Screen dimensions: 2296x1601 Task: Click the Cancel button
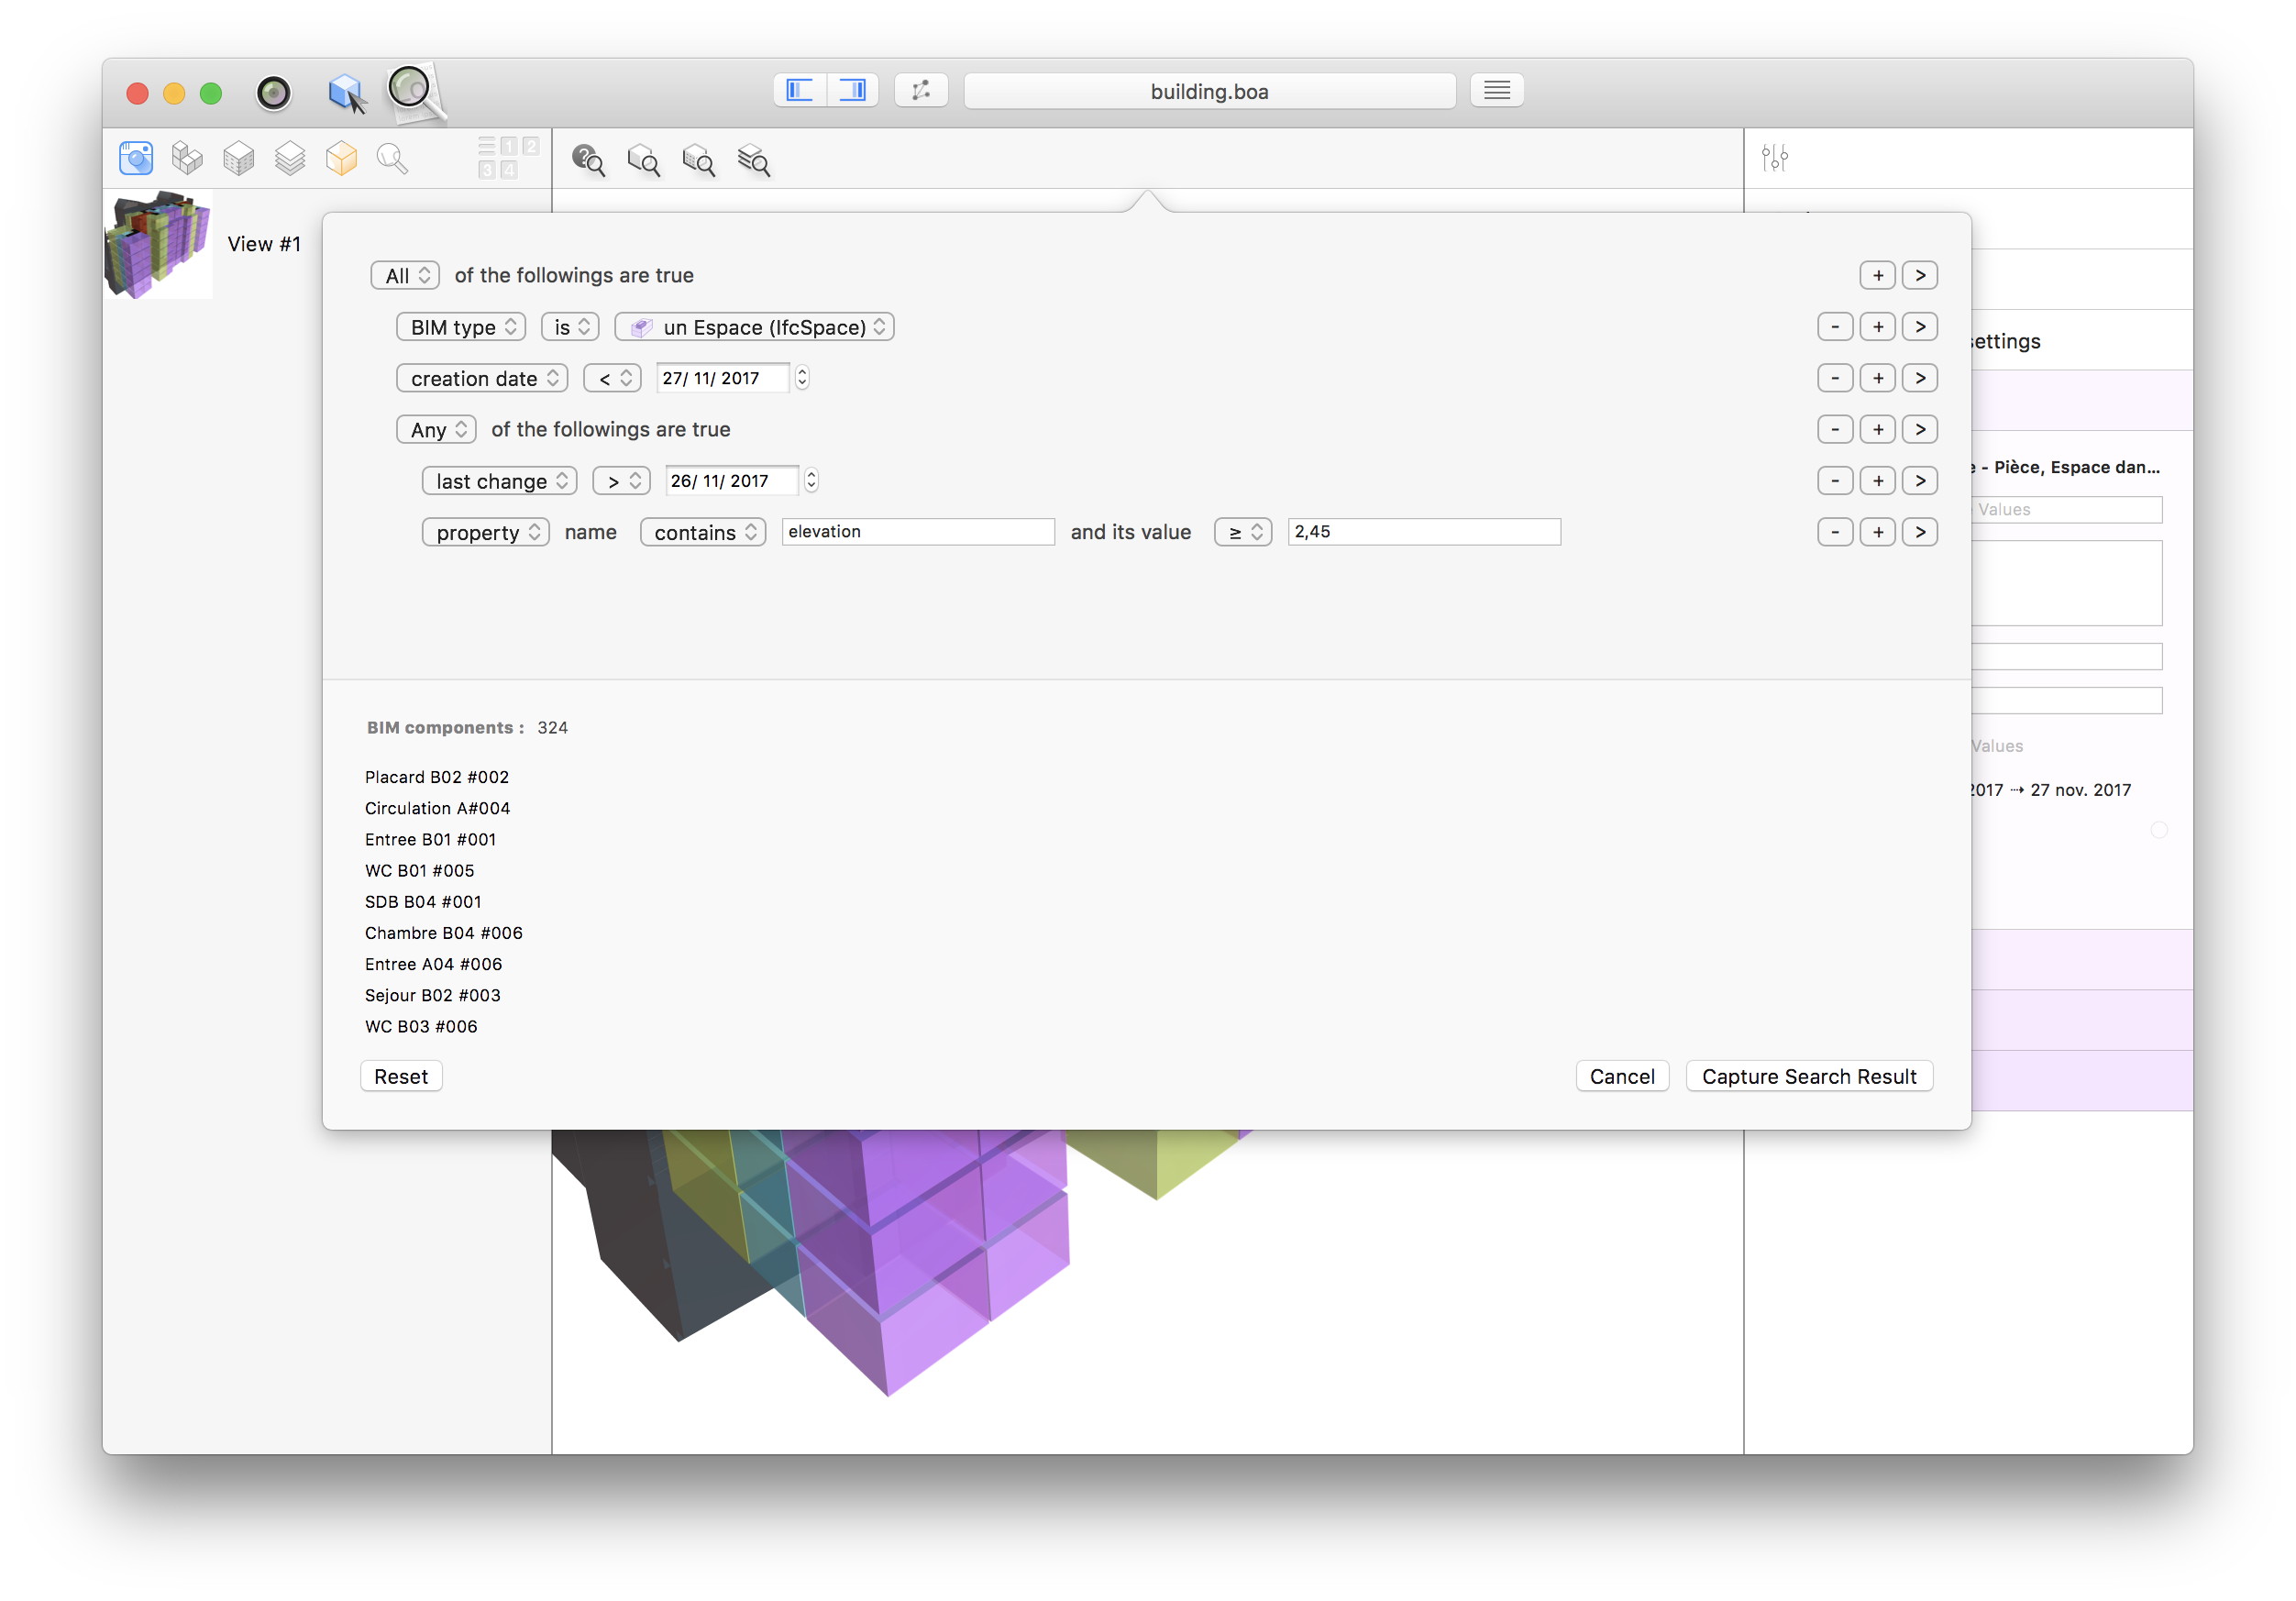click(x=1622, y=1077)
